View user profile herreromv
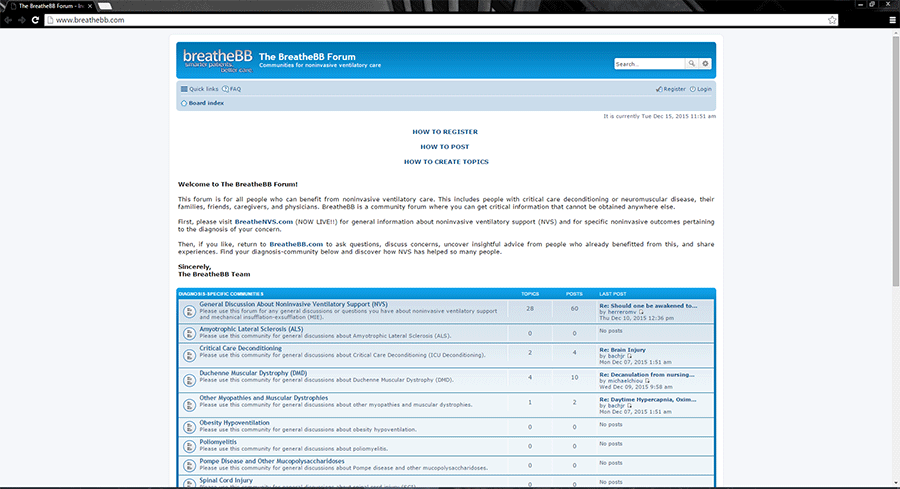Image resolution: width=900 pixels, height=489 pixels. click(622, 312)
